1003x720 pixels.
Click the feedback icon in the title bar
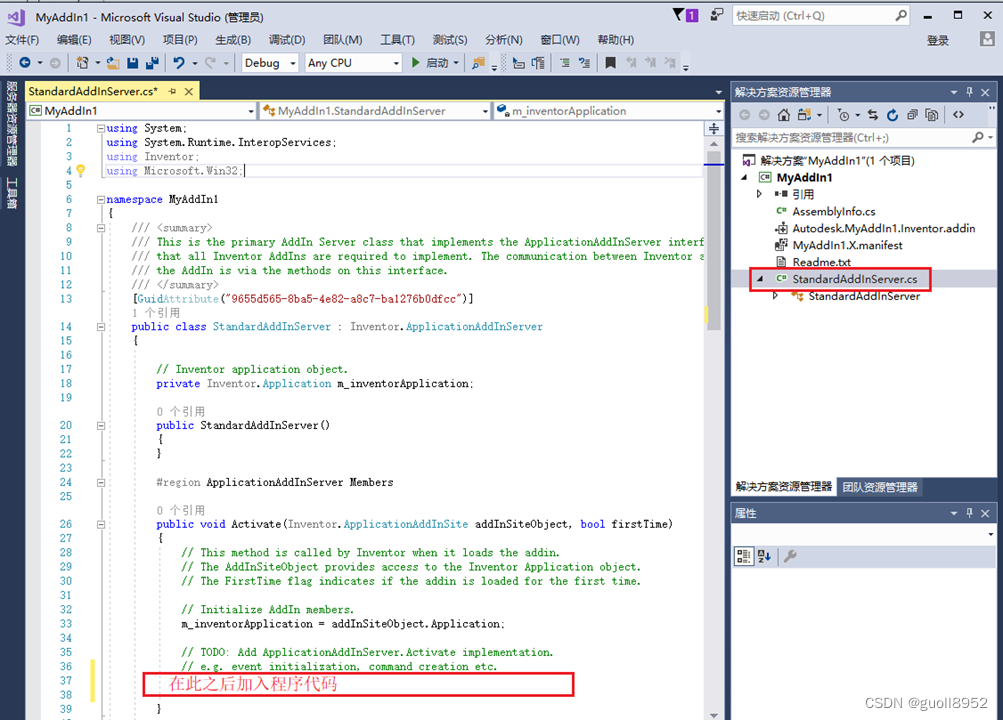[x=717, y=15]
